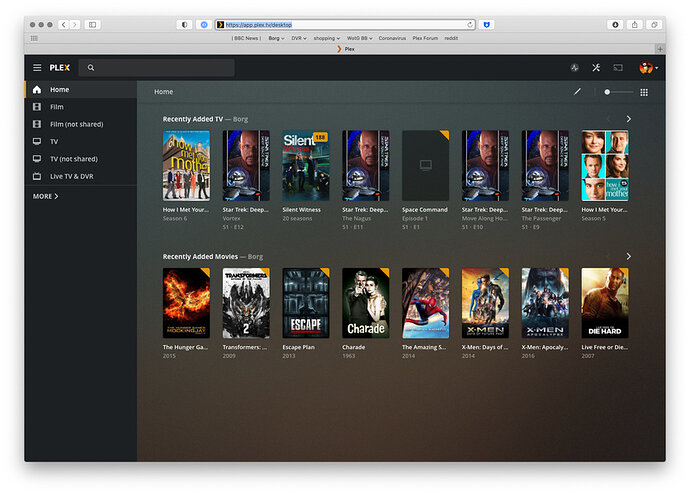690x493 pixels.
Task: Open the Escape Plan poster
Action: (306, 303)
